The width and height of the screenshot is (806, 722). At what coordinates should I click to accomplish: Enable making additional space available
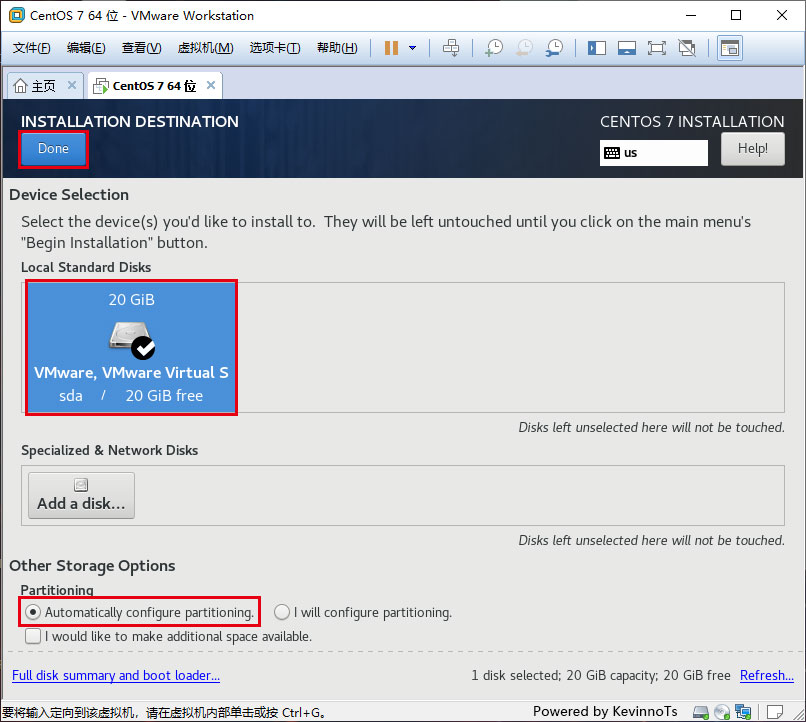click(168, 636)
